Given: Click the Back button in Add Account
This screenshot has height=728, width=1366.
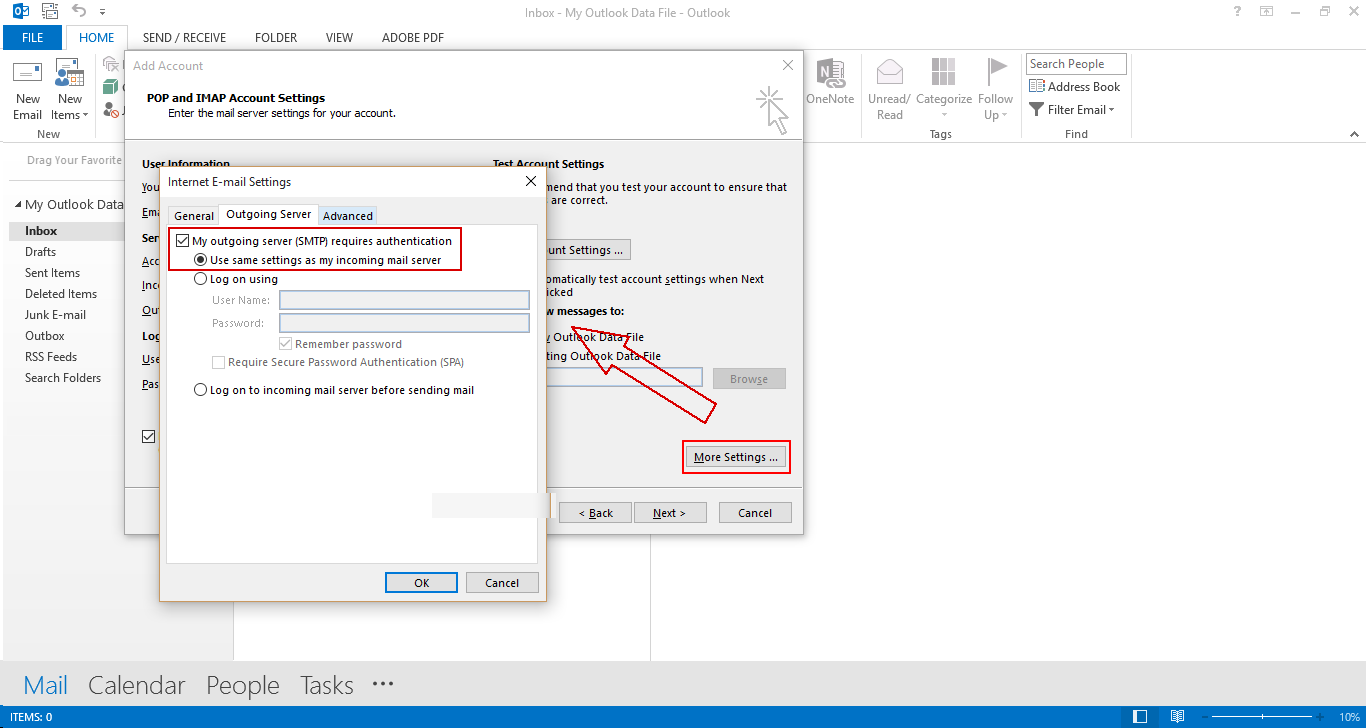Looking at the screenshot, I should tap(595, 513).
